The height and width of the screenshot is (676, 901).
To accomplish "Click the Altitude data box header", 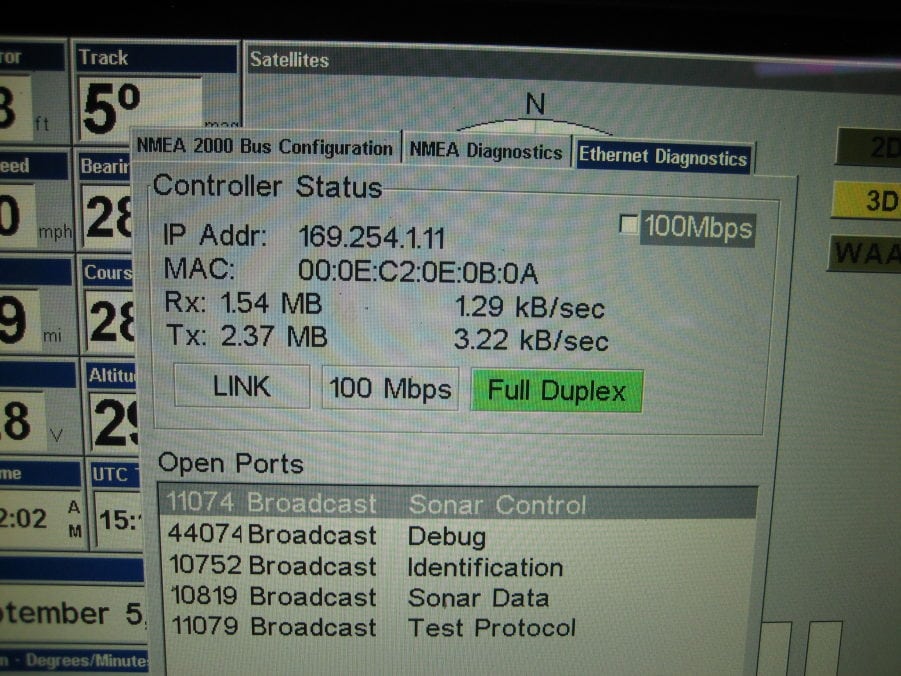I will click(x=111, y=375).
